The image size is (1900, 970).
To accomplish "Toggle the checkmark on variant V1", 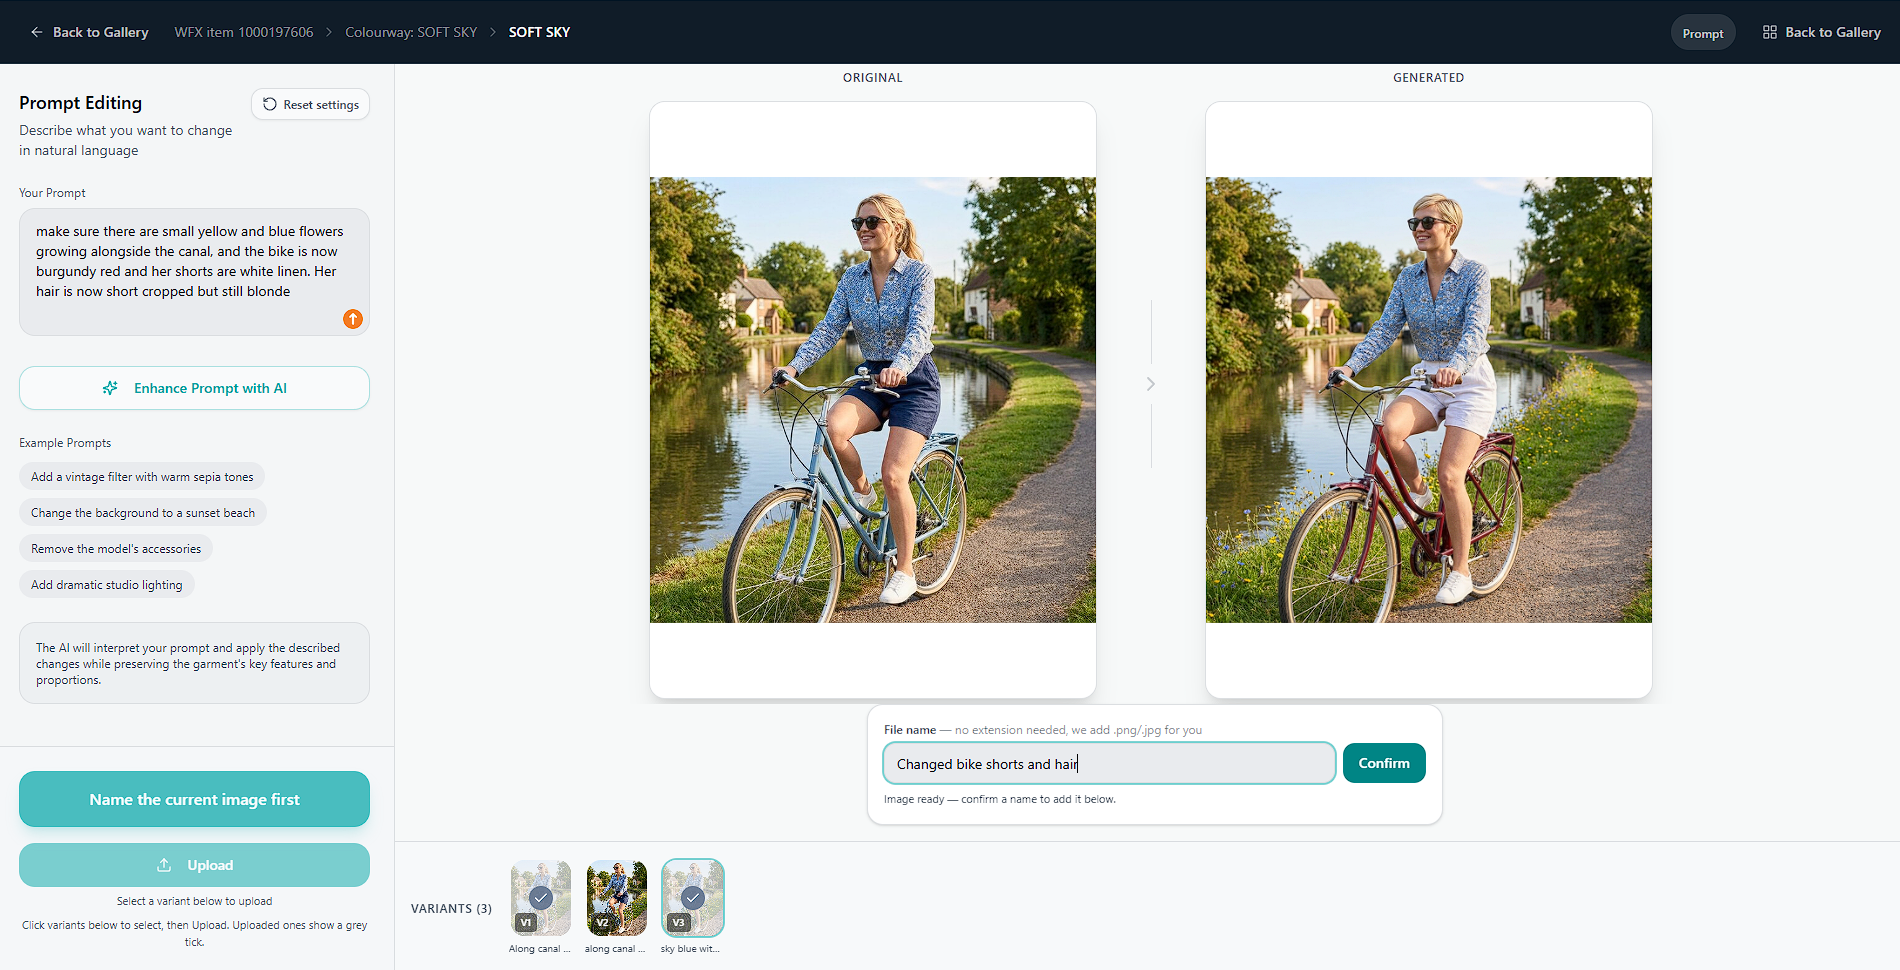I will coord(541,897).
